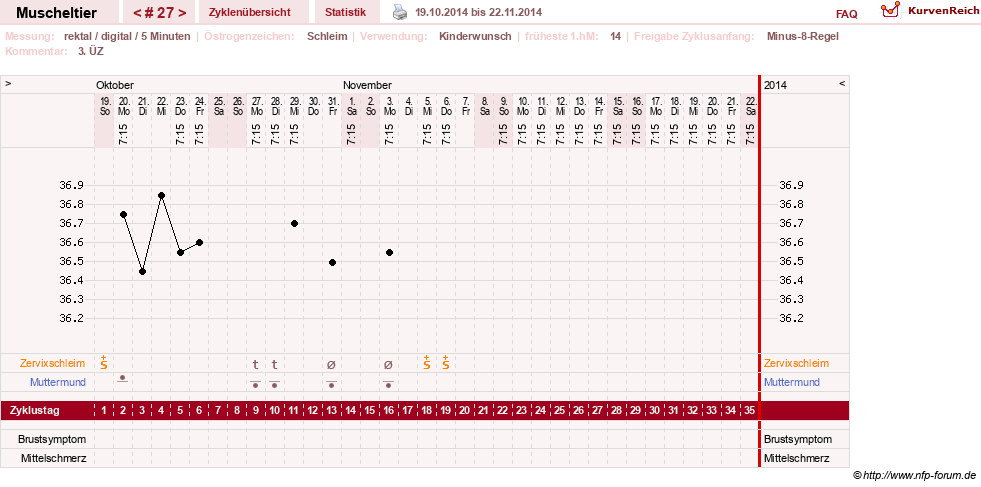Select the t mucus symbol on cycle day 9

[255, 364]
